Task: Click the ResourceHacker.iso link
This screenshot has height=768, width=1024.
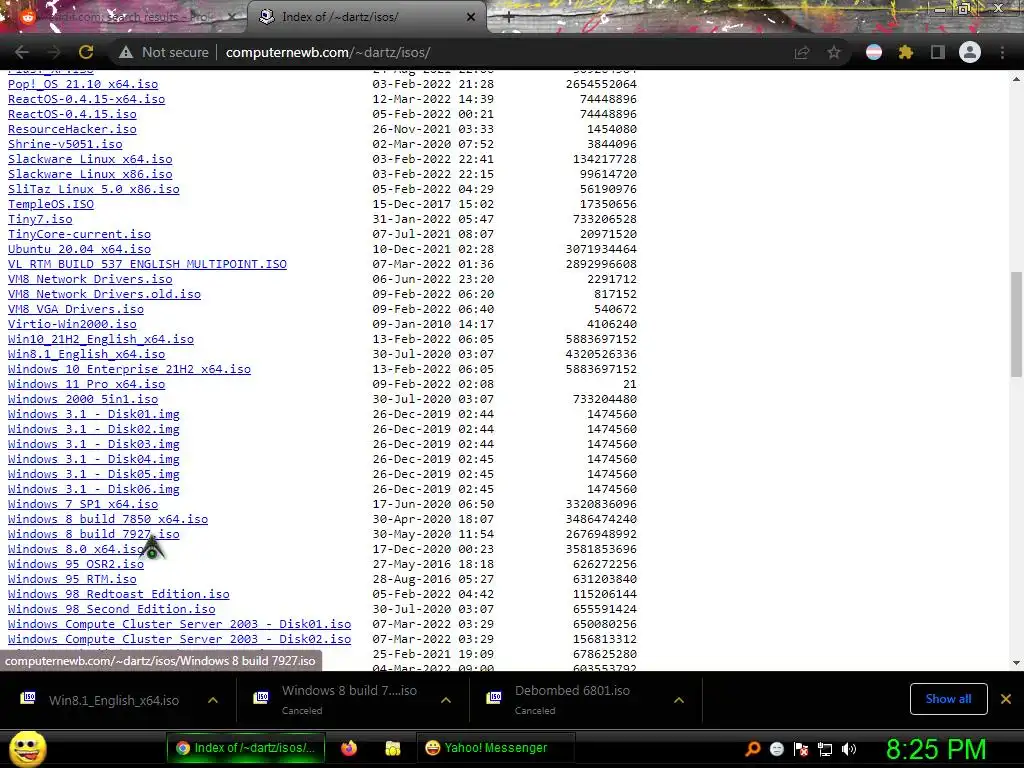Action: tap(72, 129)
